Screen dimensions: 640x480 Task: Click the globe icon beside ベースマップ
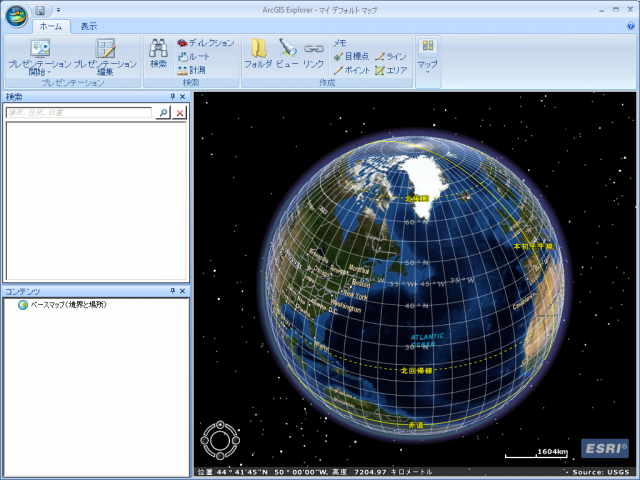[x=23, y=304]
